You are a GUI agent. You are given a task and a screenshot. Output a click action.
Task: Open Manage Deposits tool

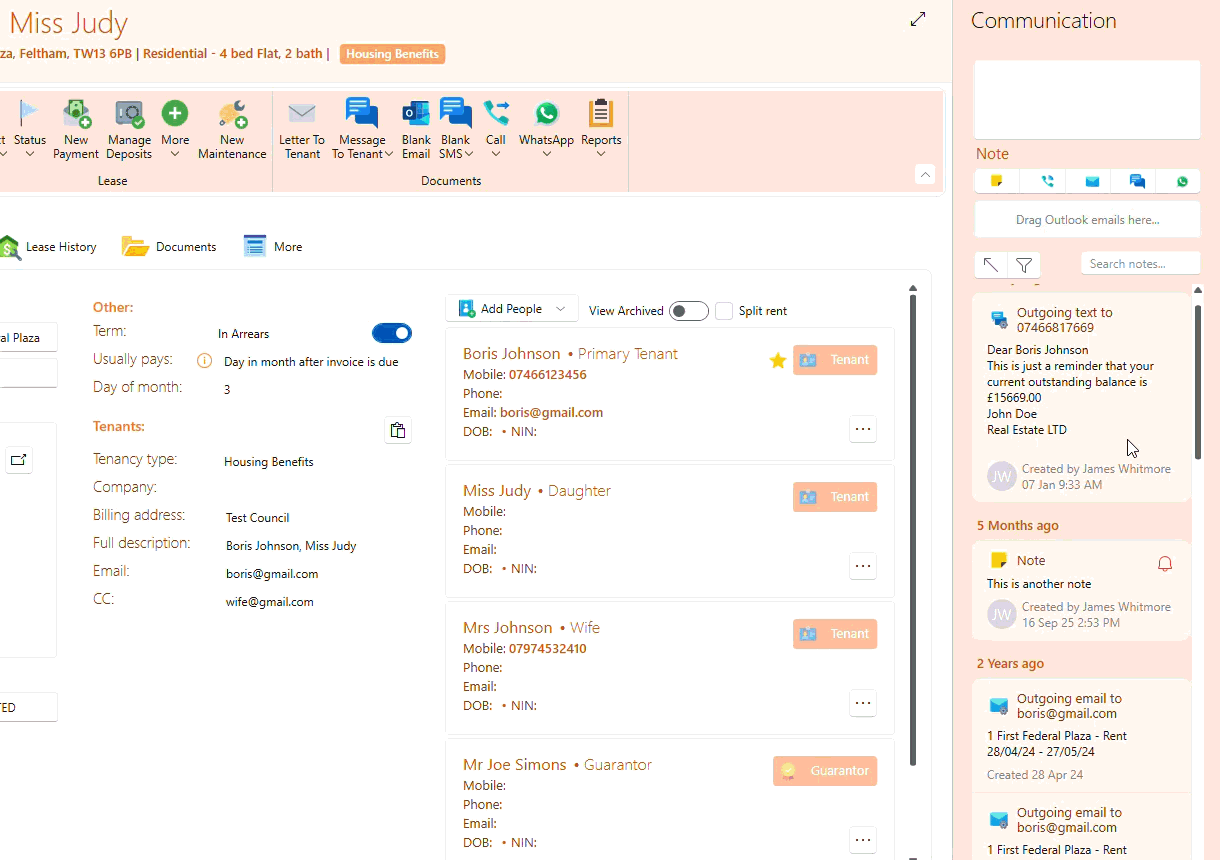[x=129, y=115]
